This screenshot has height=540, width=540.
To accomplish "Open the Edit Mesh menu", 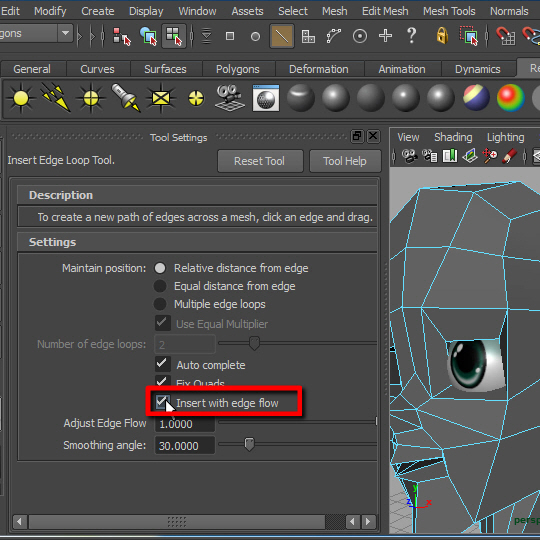I will click(385, 11).
